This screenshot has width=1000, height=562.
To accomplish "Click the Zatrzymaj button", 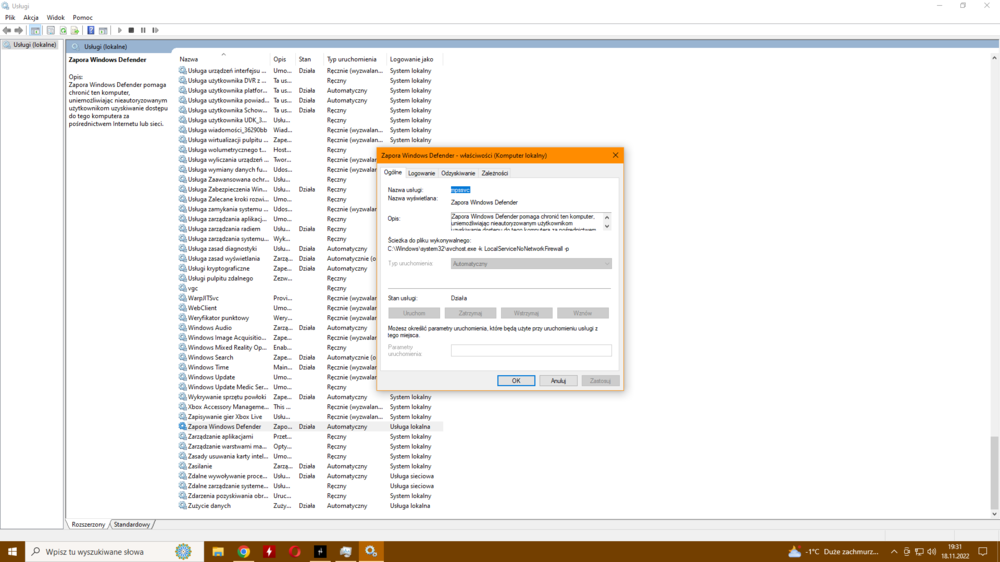I will point(470,313).
